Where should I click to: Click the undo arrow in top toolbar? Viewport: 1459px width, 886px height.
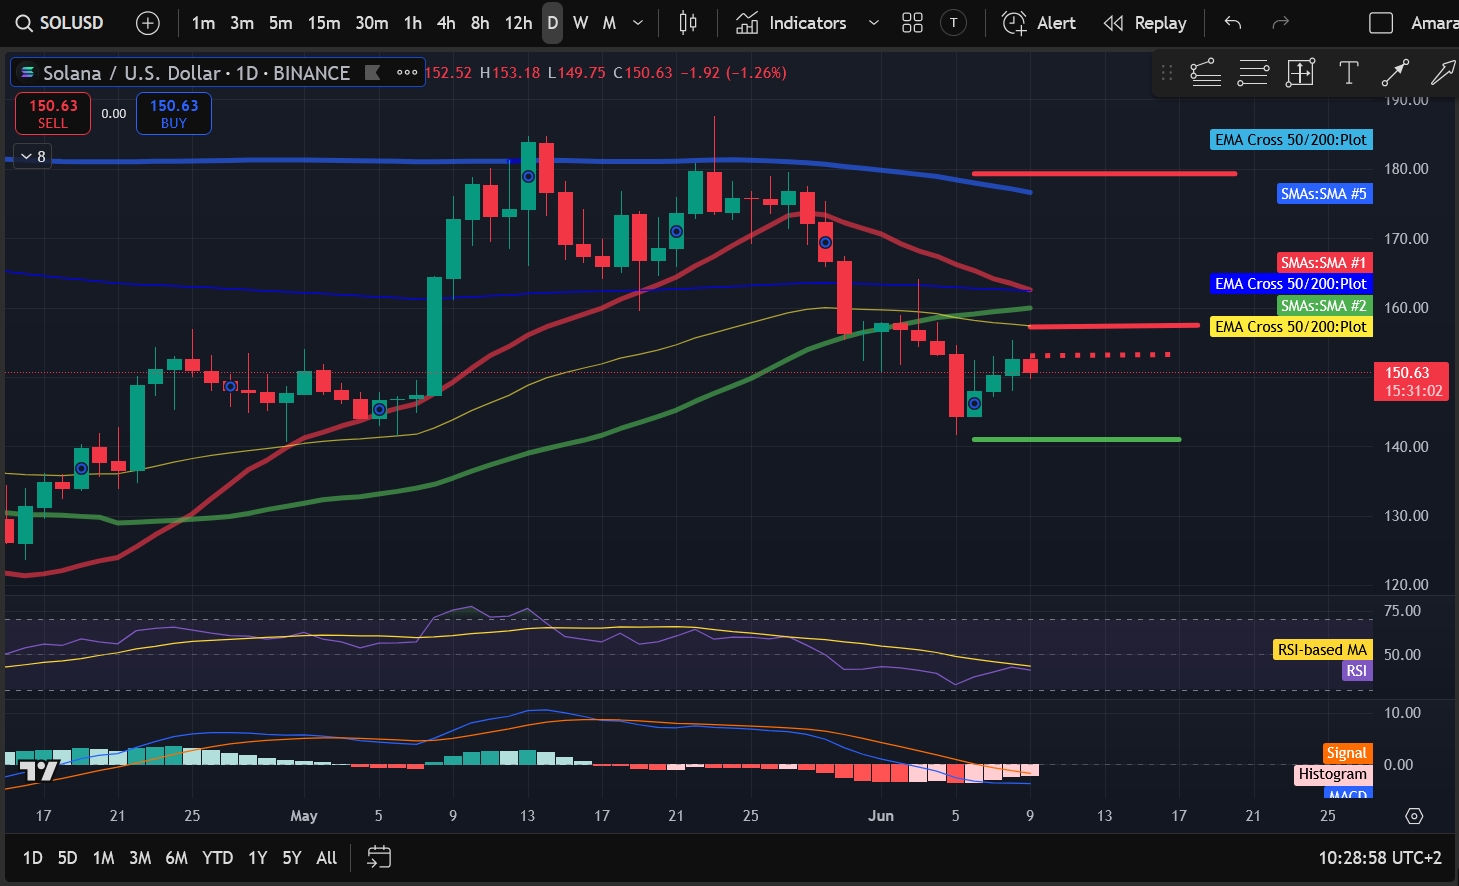pyautogui.click(x=1233, y=23)
